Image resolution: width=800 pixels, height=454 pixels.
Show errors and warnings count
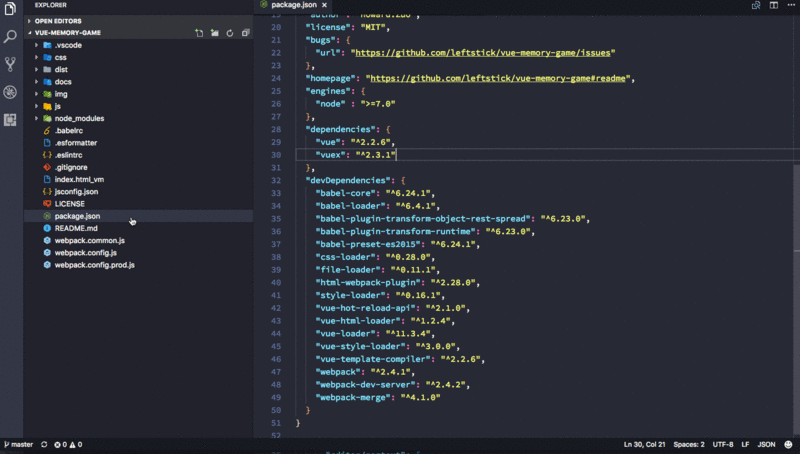[68, 445]
